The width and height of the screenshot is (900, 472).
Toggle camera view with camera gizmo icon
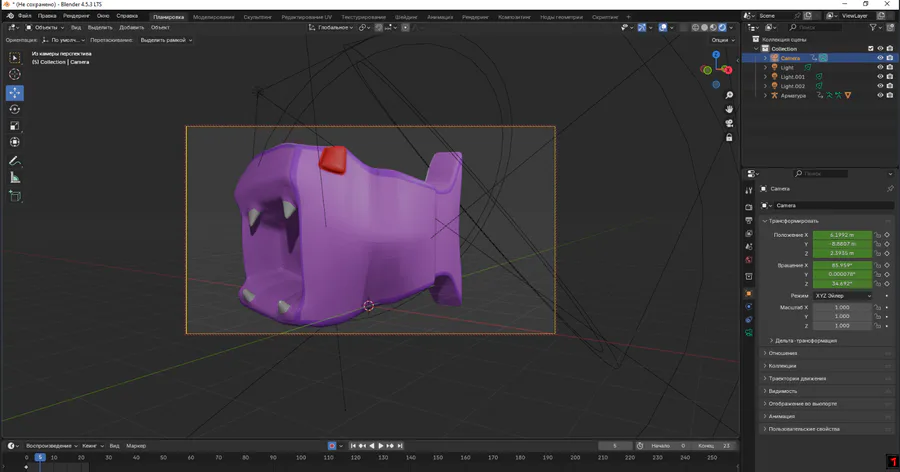(x=729, y=123)
